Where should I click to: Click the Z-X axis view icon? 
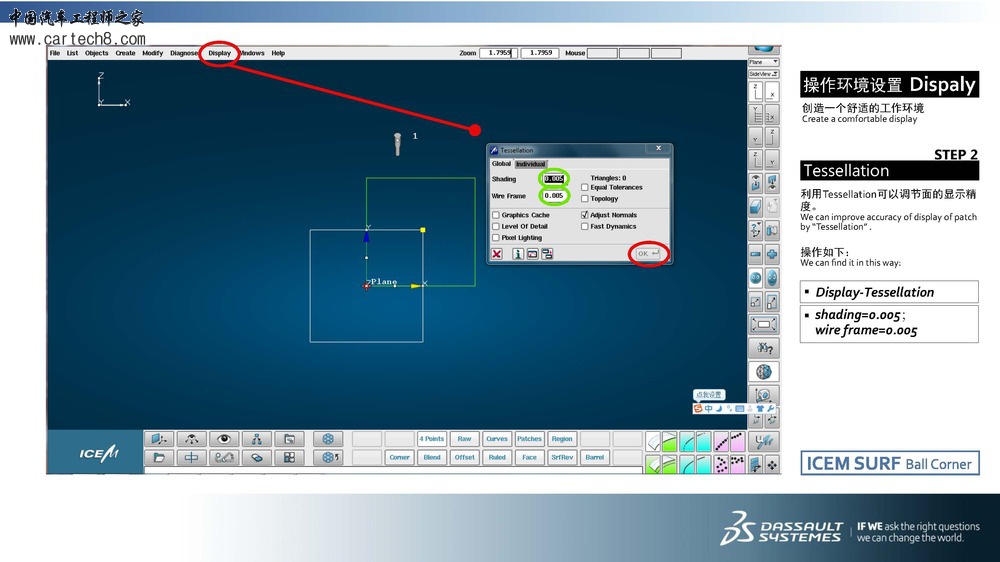(756, 93)
